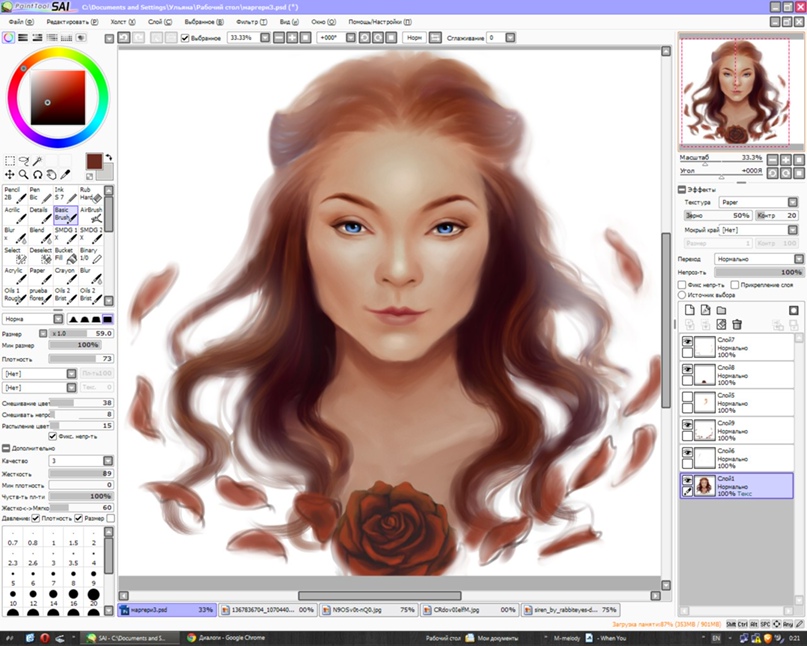The height and width of the screenshot is (646, 807).
Task: Select the rectangular selection tool
Action: 10,160
